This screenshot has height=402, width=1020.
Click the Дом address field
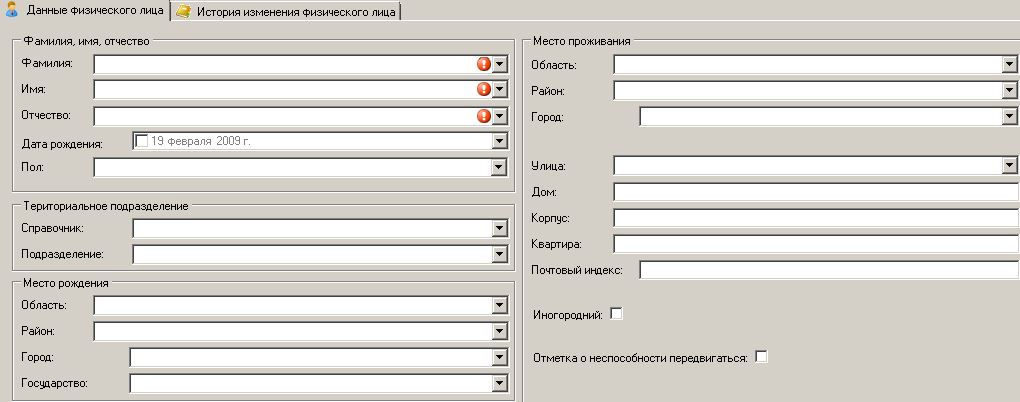click(x=816, y=193)
